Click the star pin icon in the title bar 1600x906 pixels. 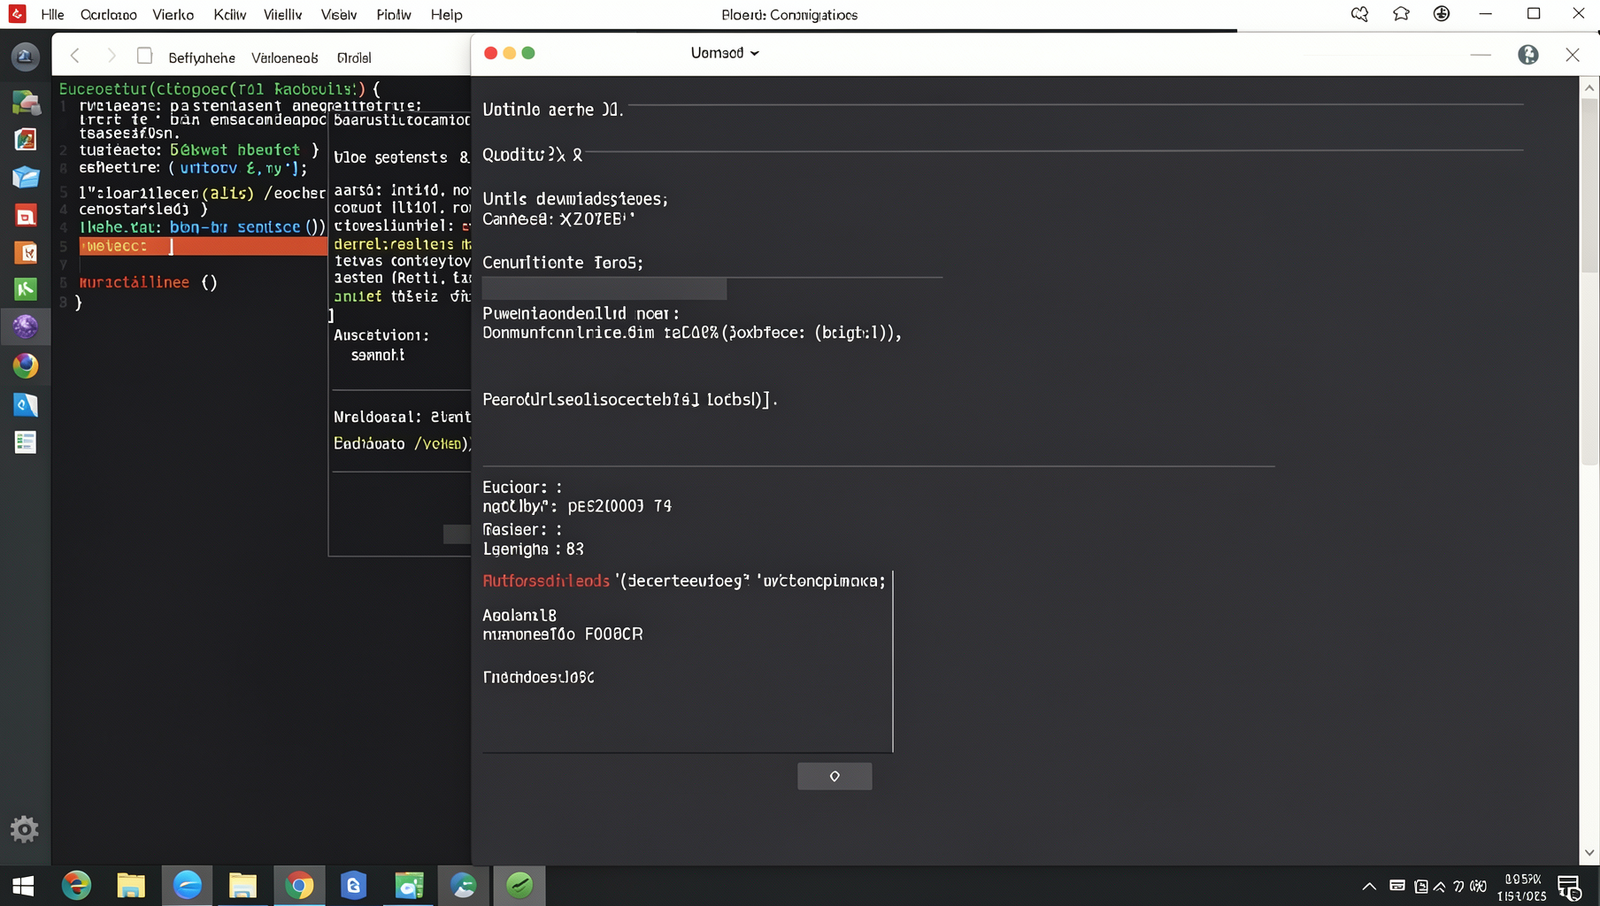[1401, 14]
